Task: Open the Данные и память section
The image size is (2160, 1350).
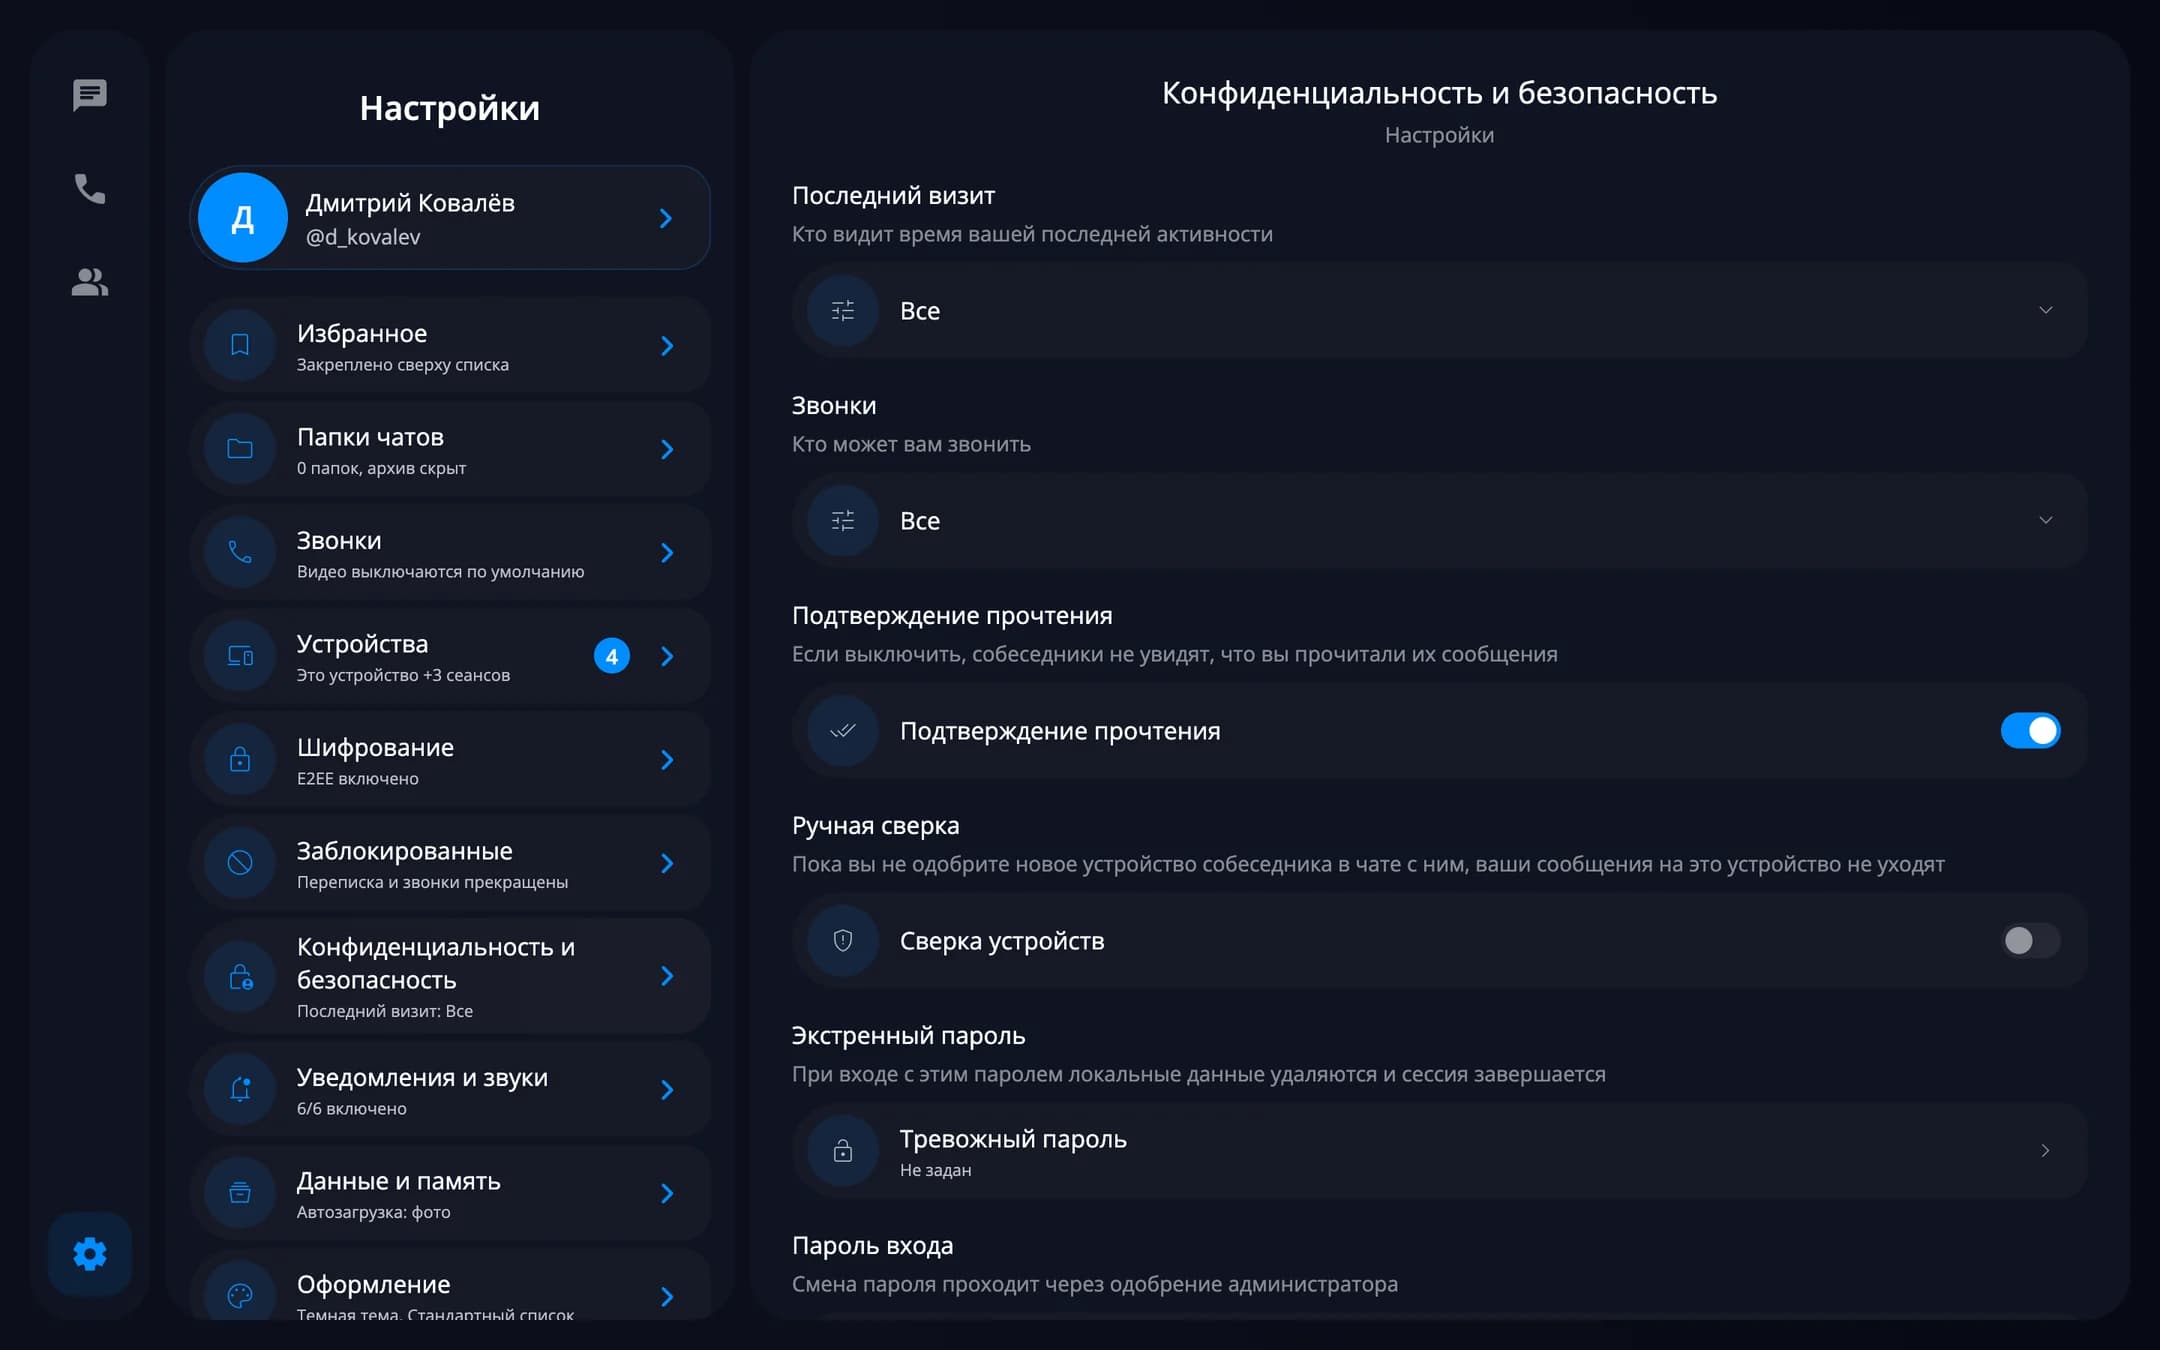Action: click(x=450, y=1193)
